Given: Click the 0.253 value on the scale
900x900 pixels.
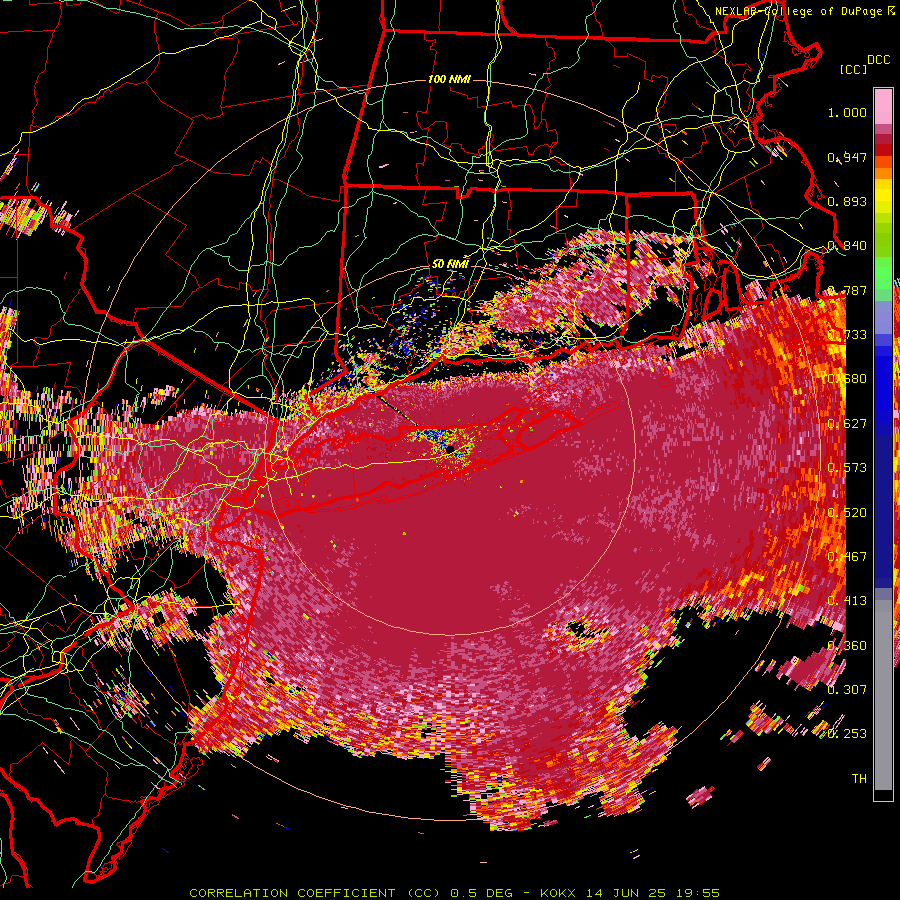Looking at the screenshot, I should tap(847, 734).
